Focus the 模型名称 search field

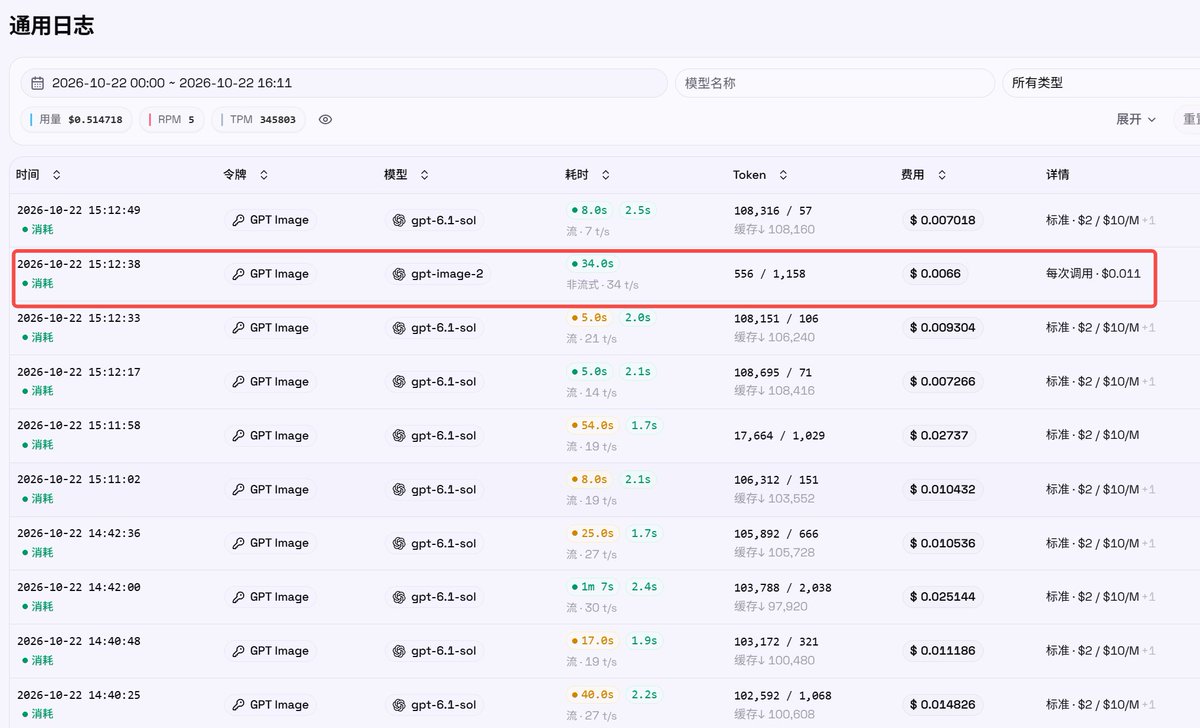[x=835, y=83]
